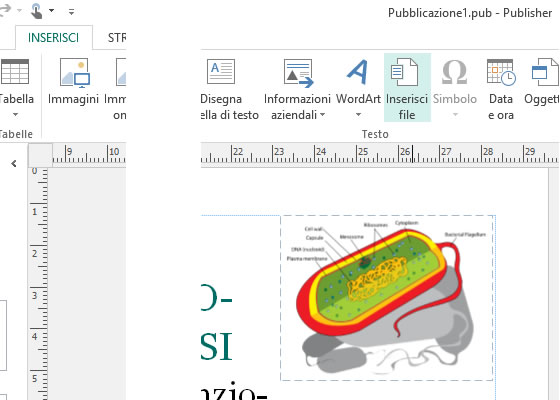Open the Simbolo dropdown arrow
The width and height of the screenshot is (560, 400).
(455, 115)
